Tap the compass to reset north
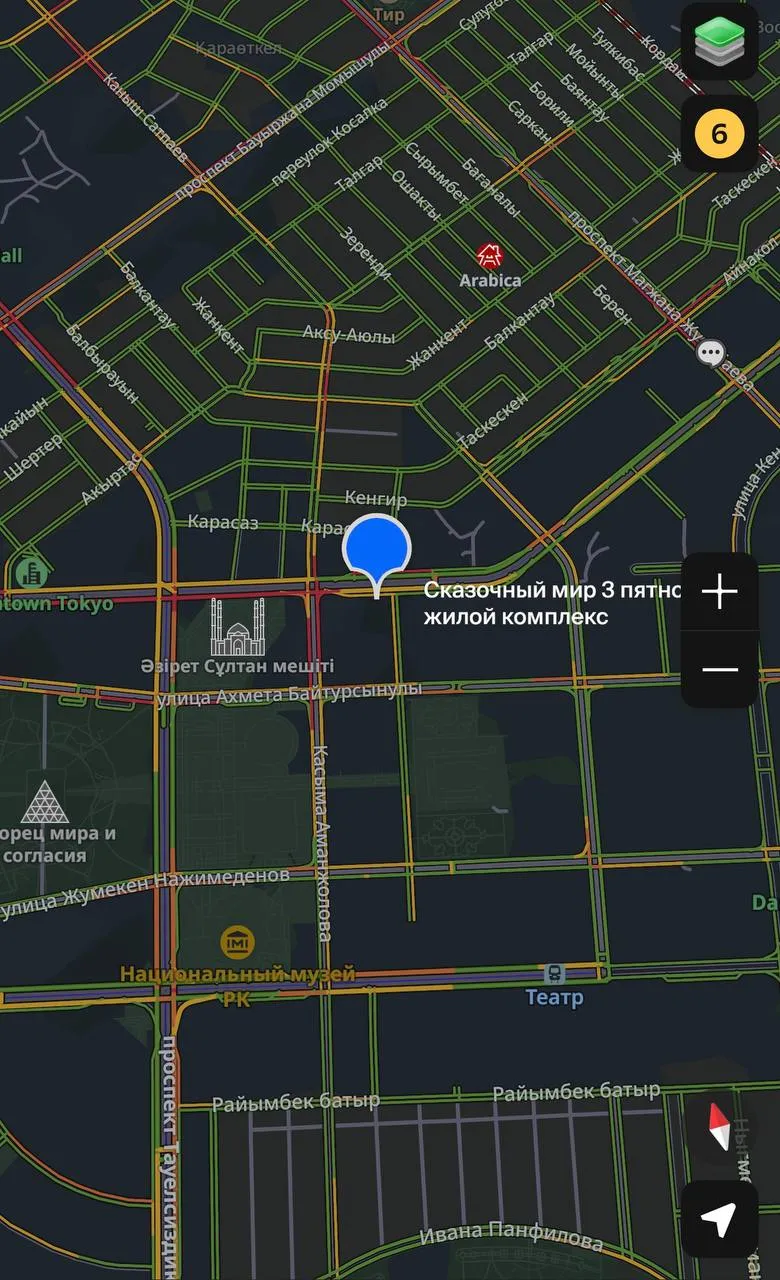The image size is (780, 1280). point(719,1127)
